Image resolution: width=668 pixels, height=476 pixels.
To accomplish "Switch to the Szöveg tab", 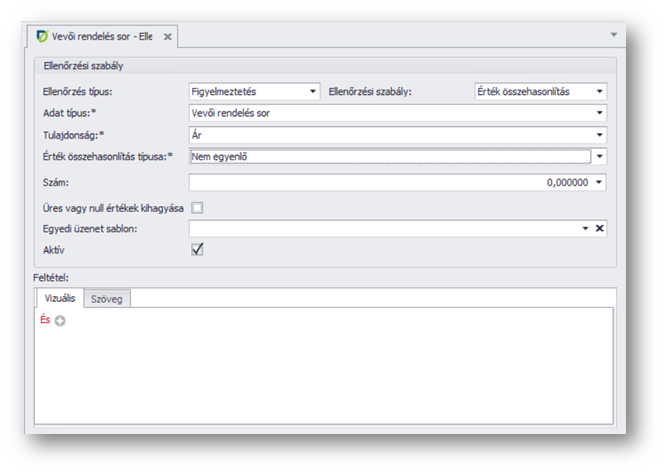I will coord(106,298).
